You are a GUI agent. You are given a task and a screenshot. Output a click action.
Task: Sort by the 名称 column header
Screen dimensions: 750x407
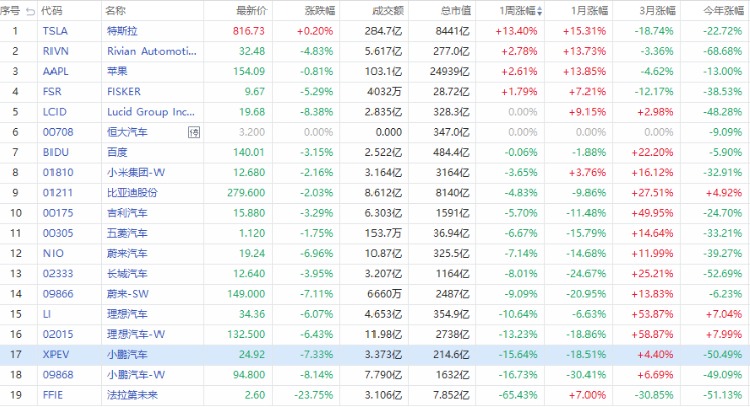[115, 11]
